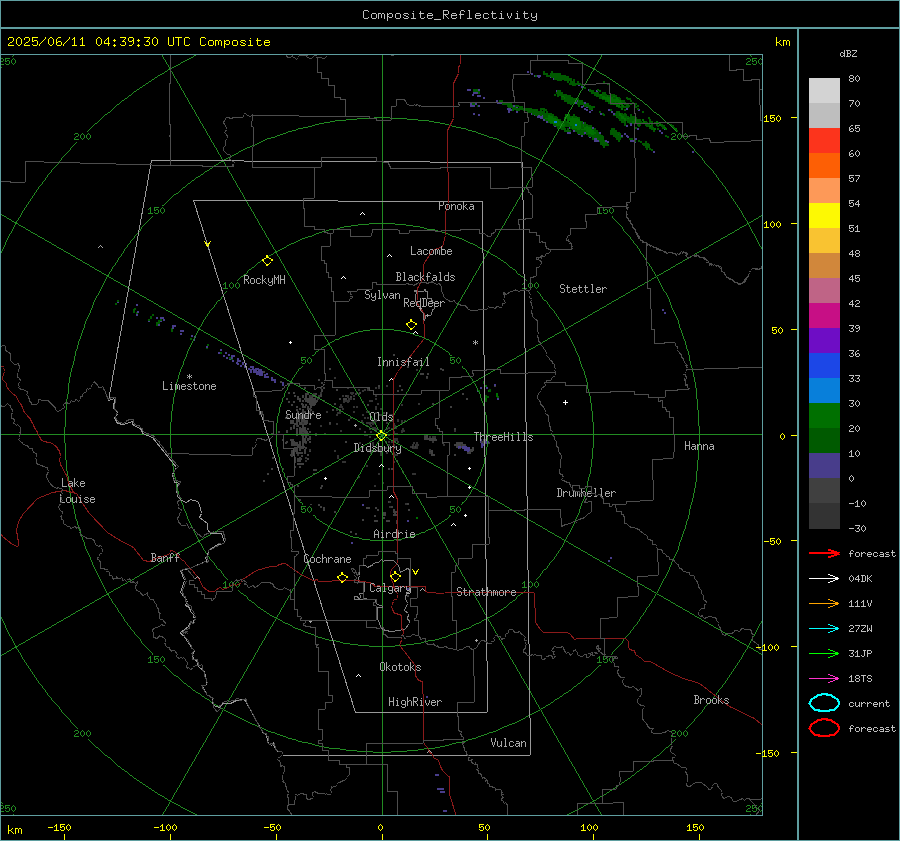Click the Sundre label

click(x=303, y=414)
